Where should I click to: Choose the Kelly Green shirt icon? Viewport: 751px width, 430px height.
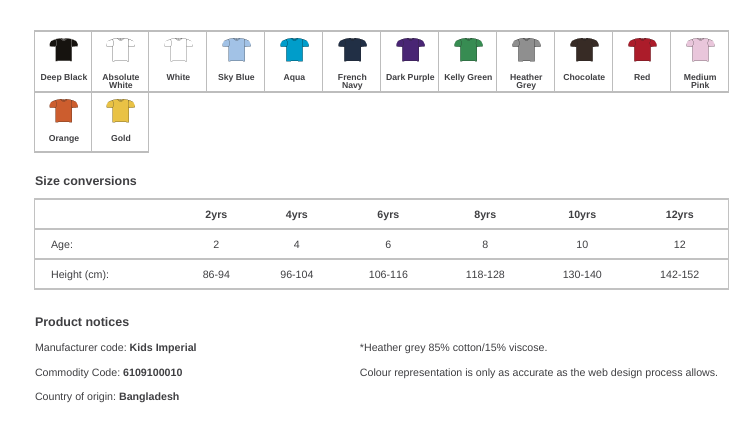(x=468, y=50)
